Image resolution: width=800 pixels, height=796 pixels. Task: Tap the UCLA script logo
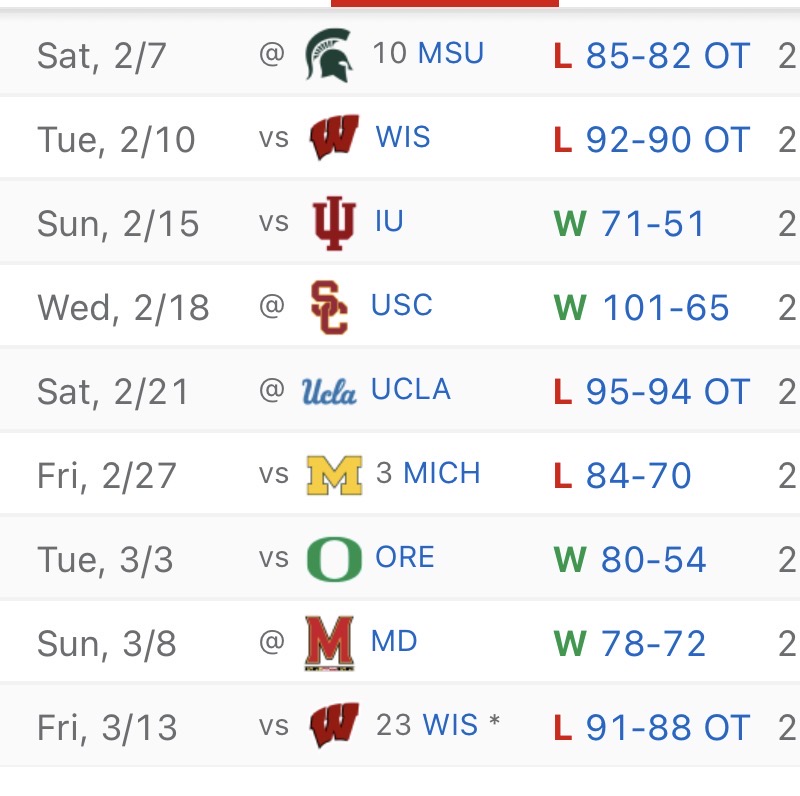tap(329, 392)
